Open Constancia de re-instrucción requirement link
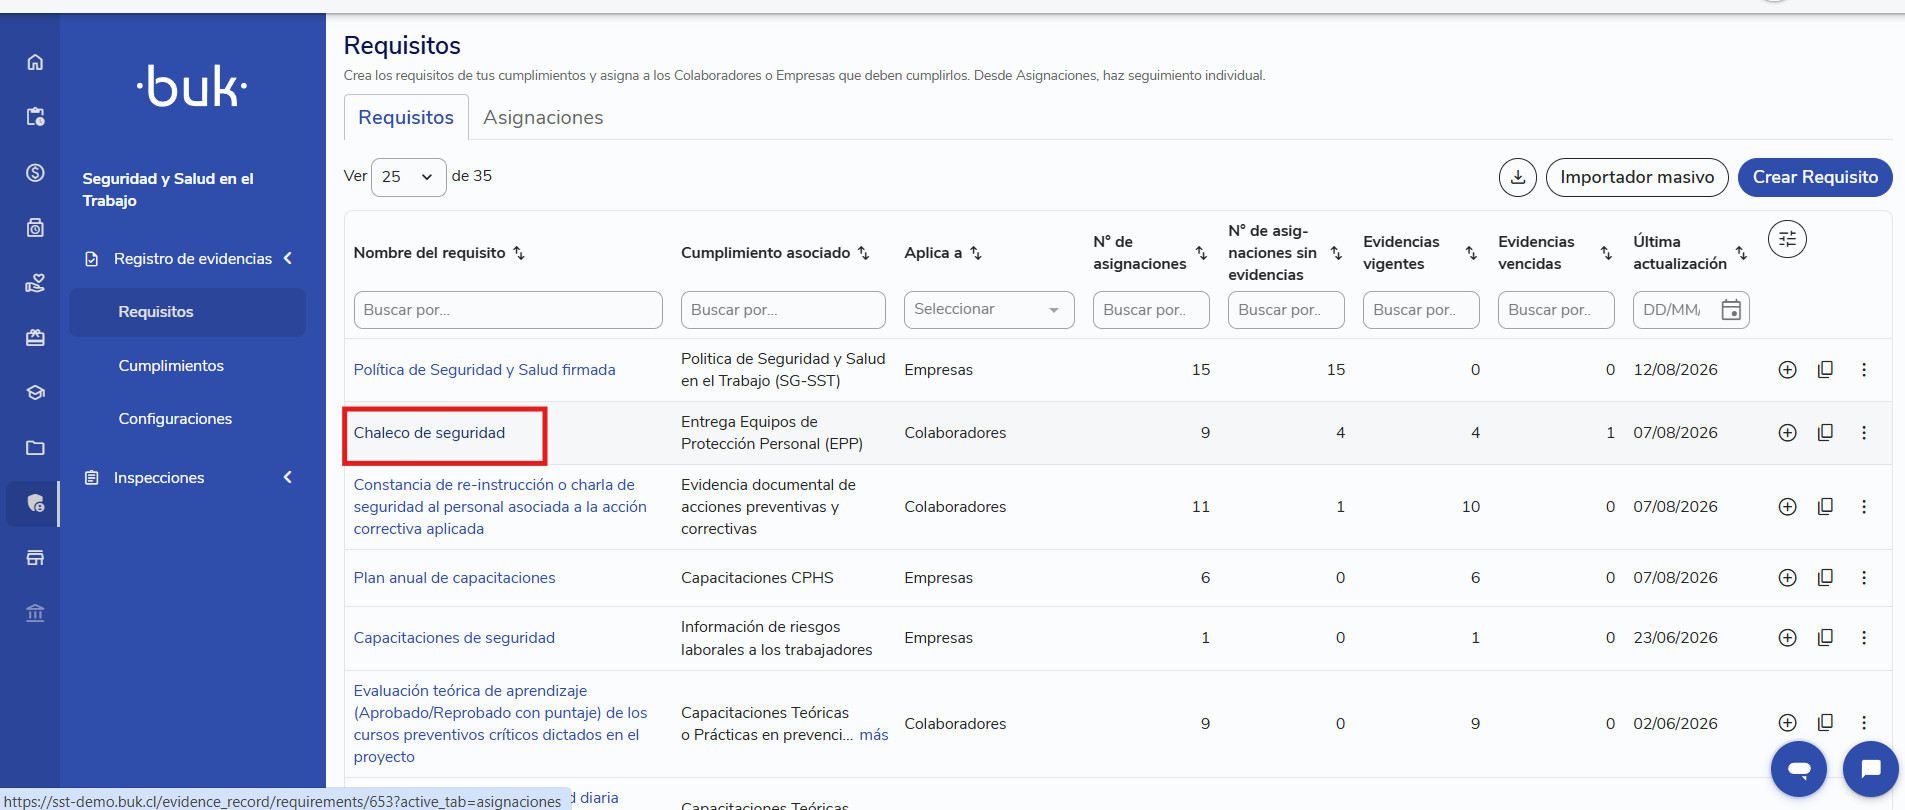This screenshot has height=810, width=1905. coord(500,507)
